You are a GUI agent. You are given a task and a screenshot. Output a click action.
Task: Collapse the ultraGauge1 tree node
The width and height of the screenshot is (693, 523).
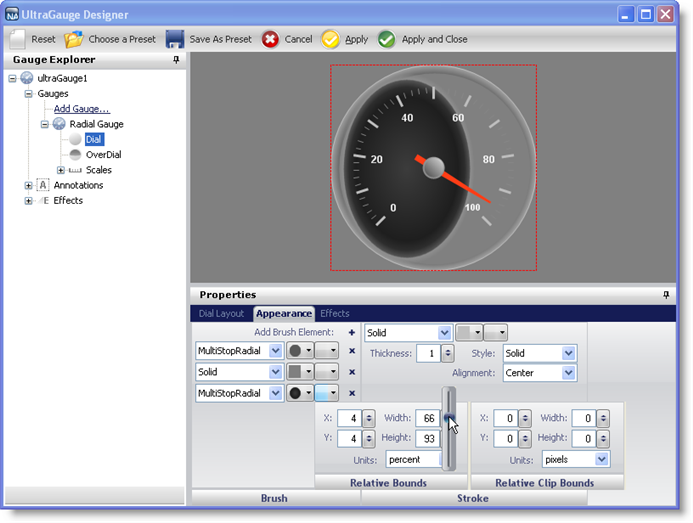click(x=12, y=79)
